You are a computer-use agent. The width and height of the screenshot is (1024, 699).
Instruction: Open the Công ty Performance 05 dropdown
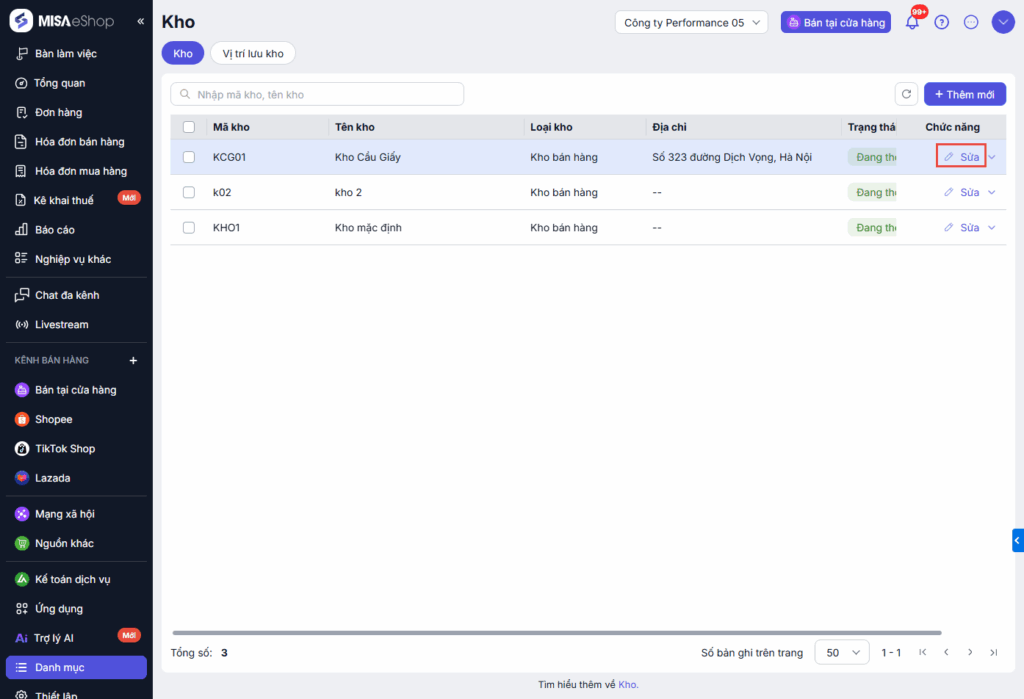tap(691, 22)
